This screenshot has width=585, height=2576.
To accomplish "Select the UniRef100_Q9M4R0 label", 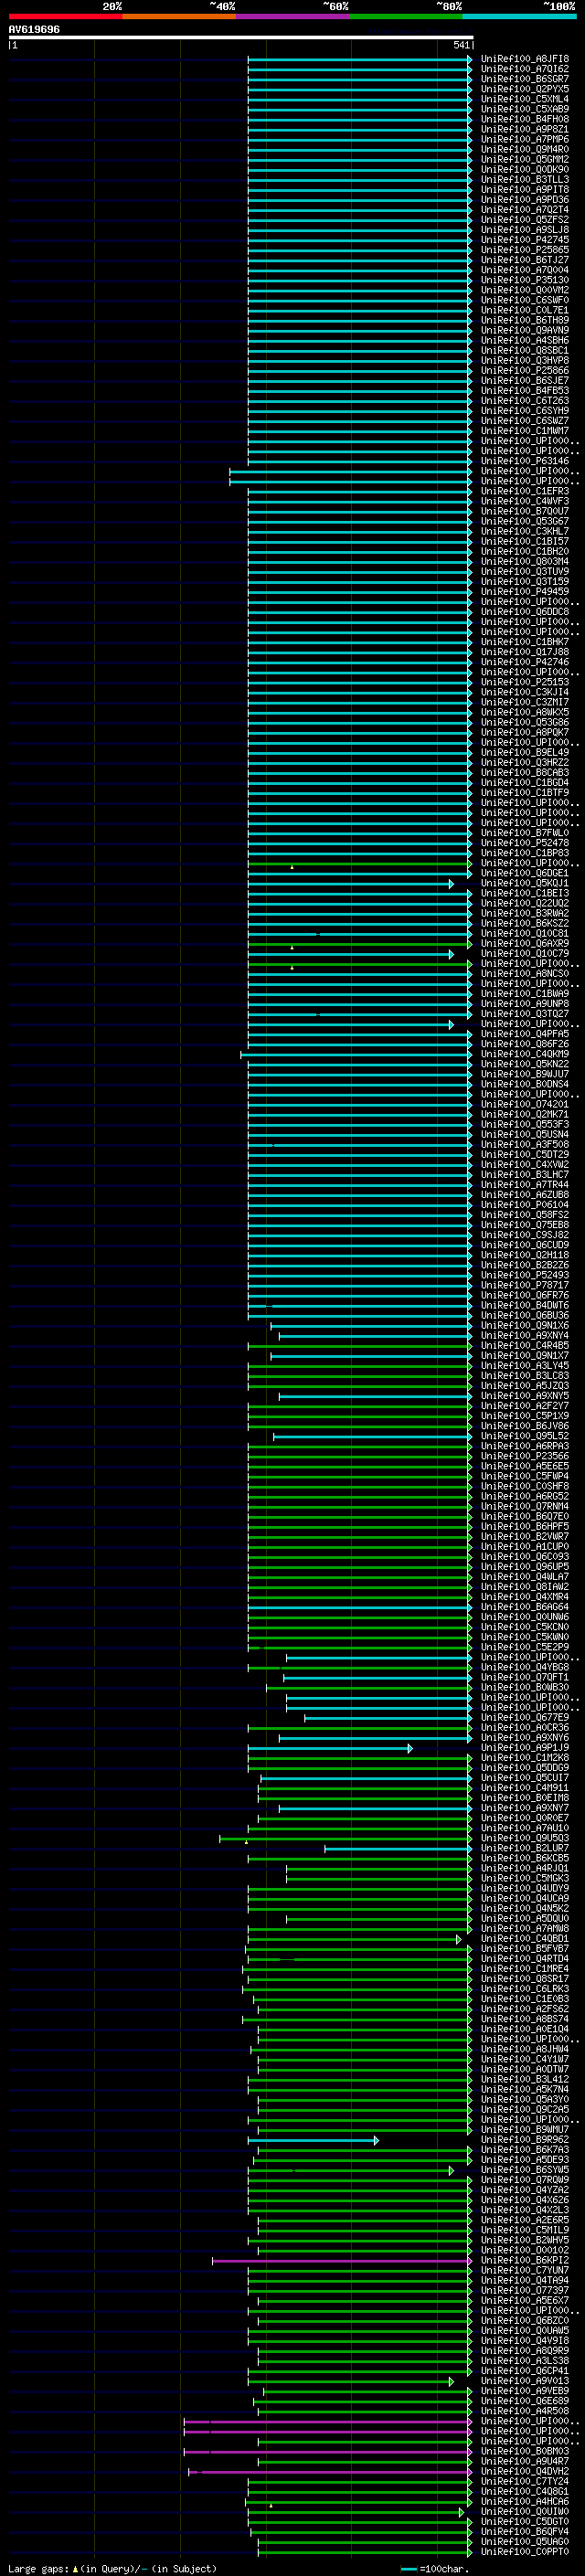I will coord(525,149).
